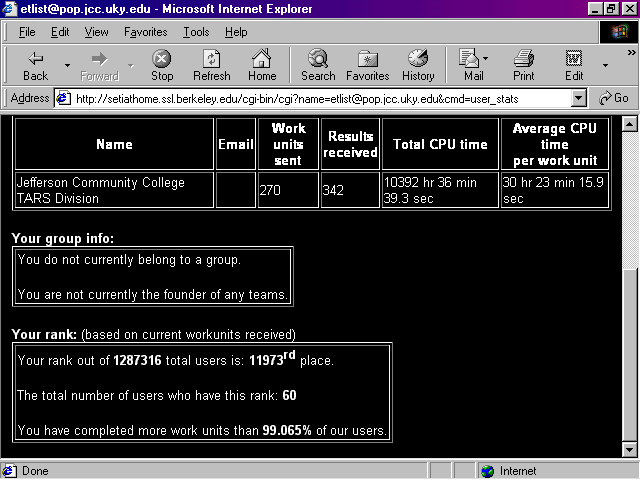Click the 99.065% percentage value
The height and width of the screenshot is (480, 640).
tap(287, 431)
